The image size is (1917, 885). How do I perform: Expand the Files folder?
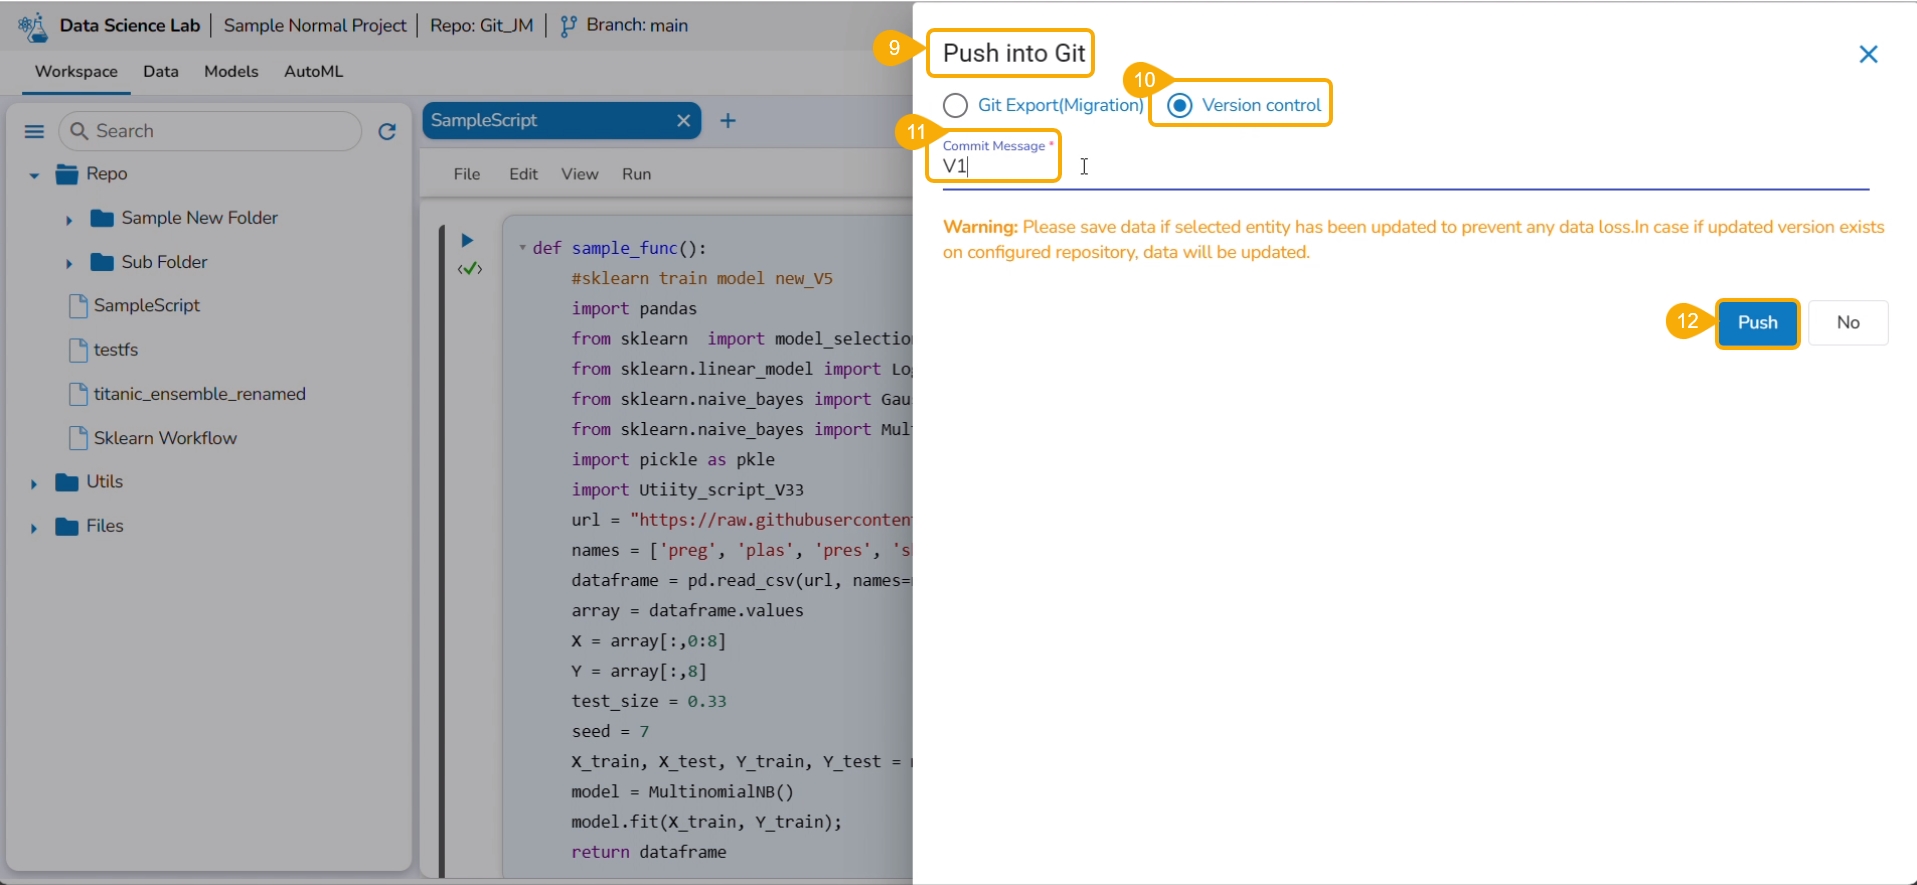coord(34,527)
